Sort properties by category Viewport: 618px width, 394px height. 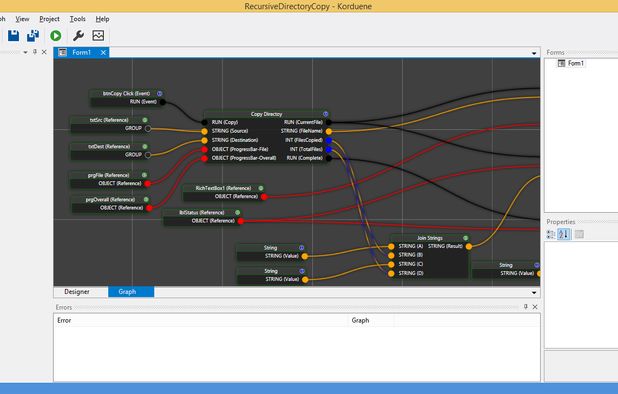point(551,234)
